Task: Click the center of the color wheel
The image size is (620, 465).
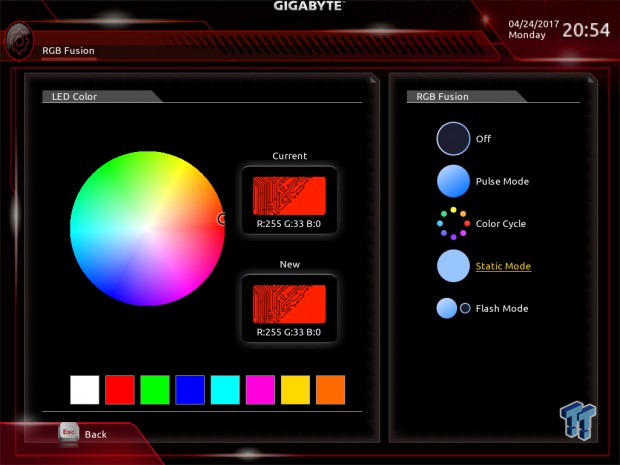Action: (147, 228)
